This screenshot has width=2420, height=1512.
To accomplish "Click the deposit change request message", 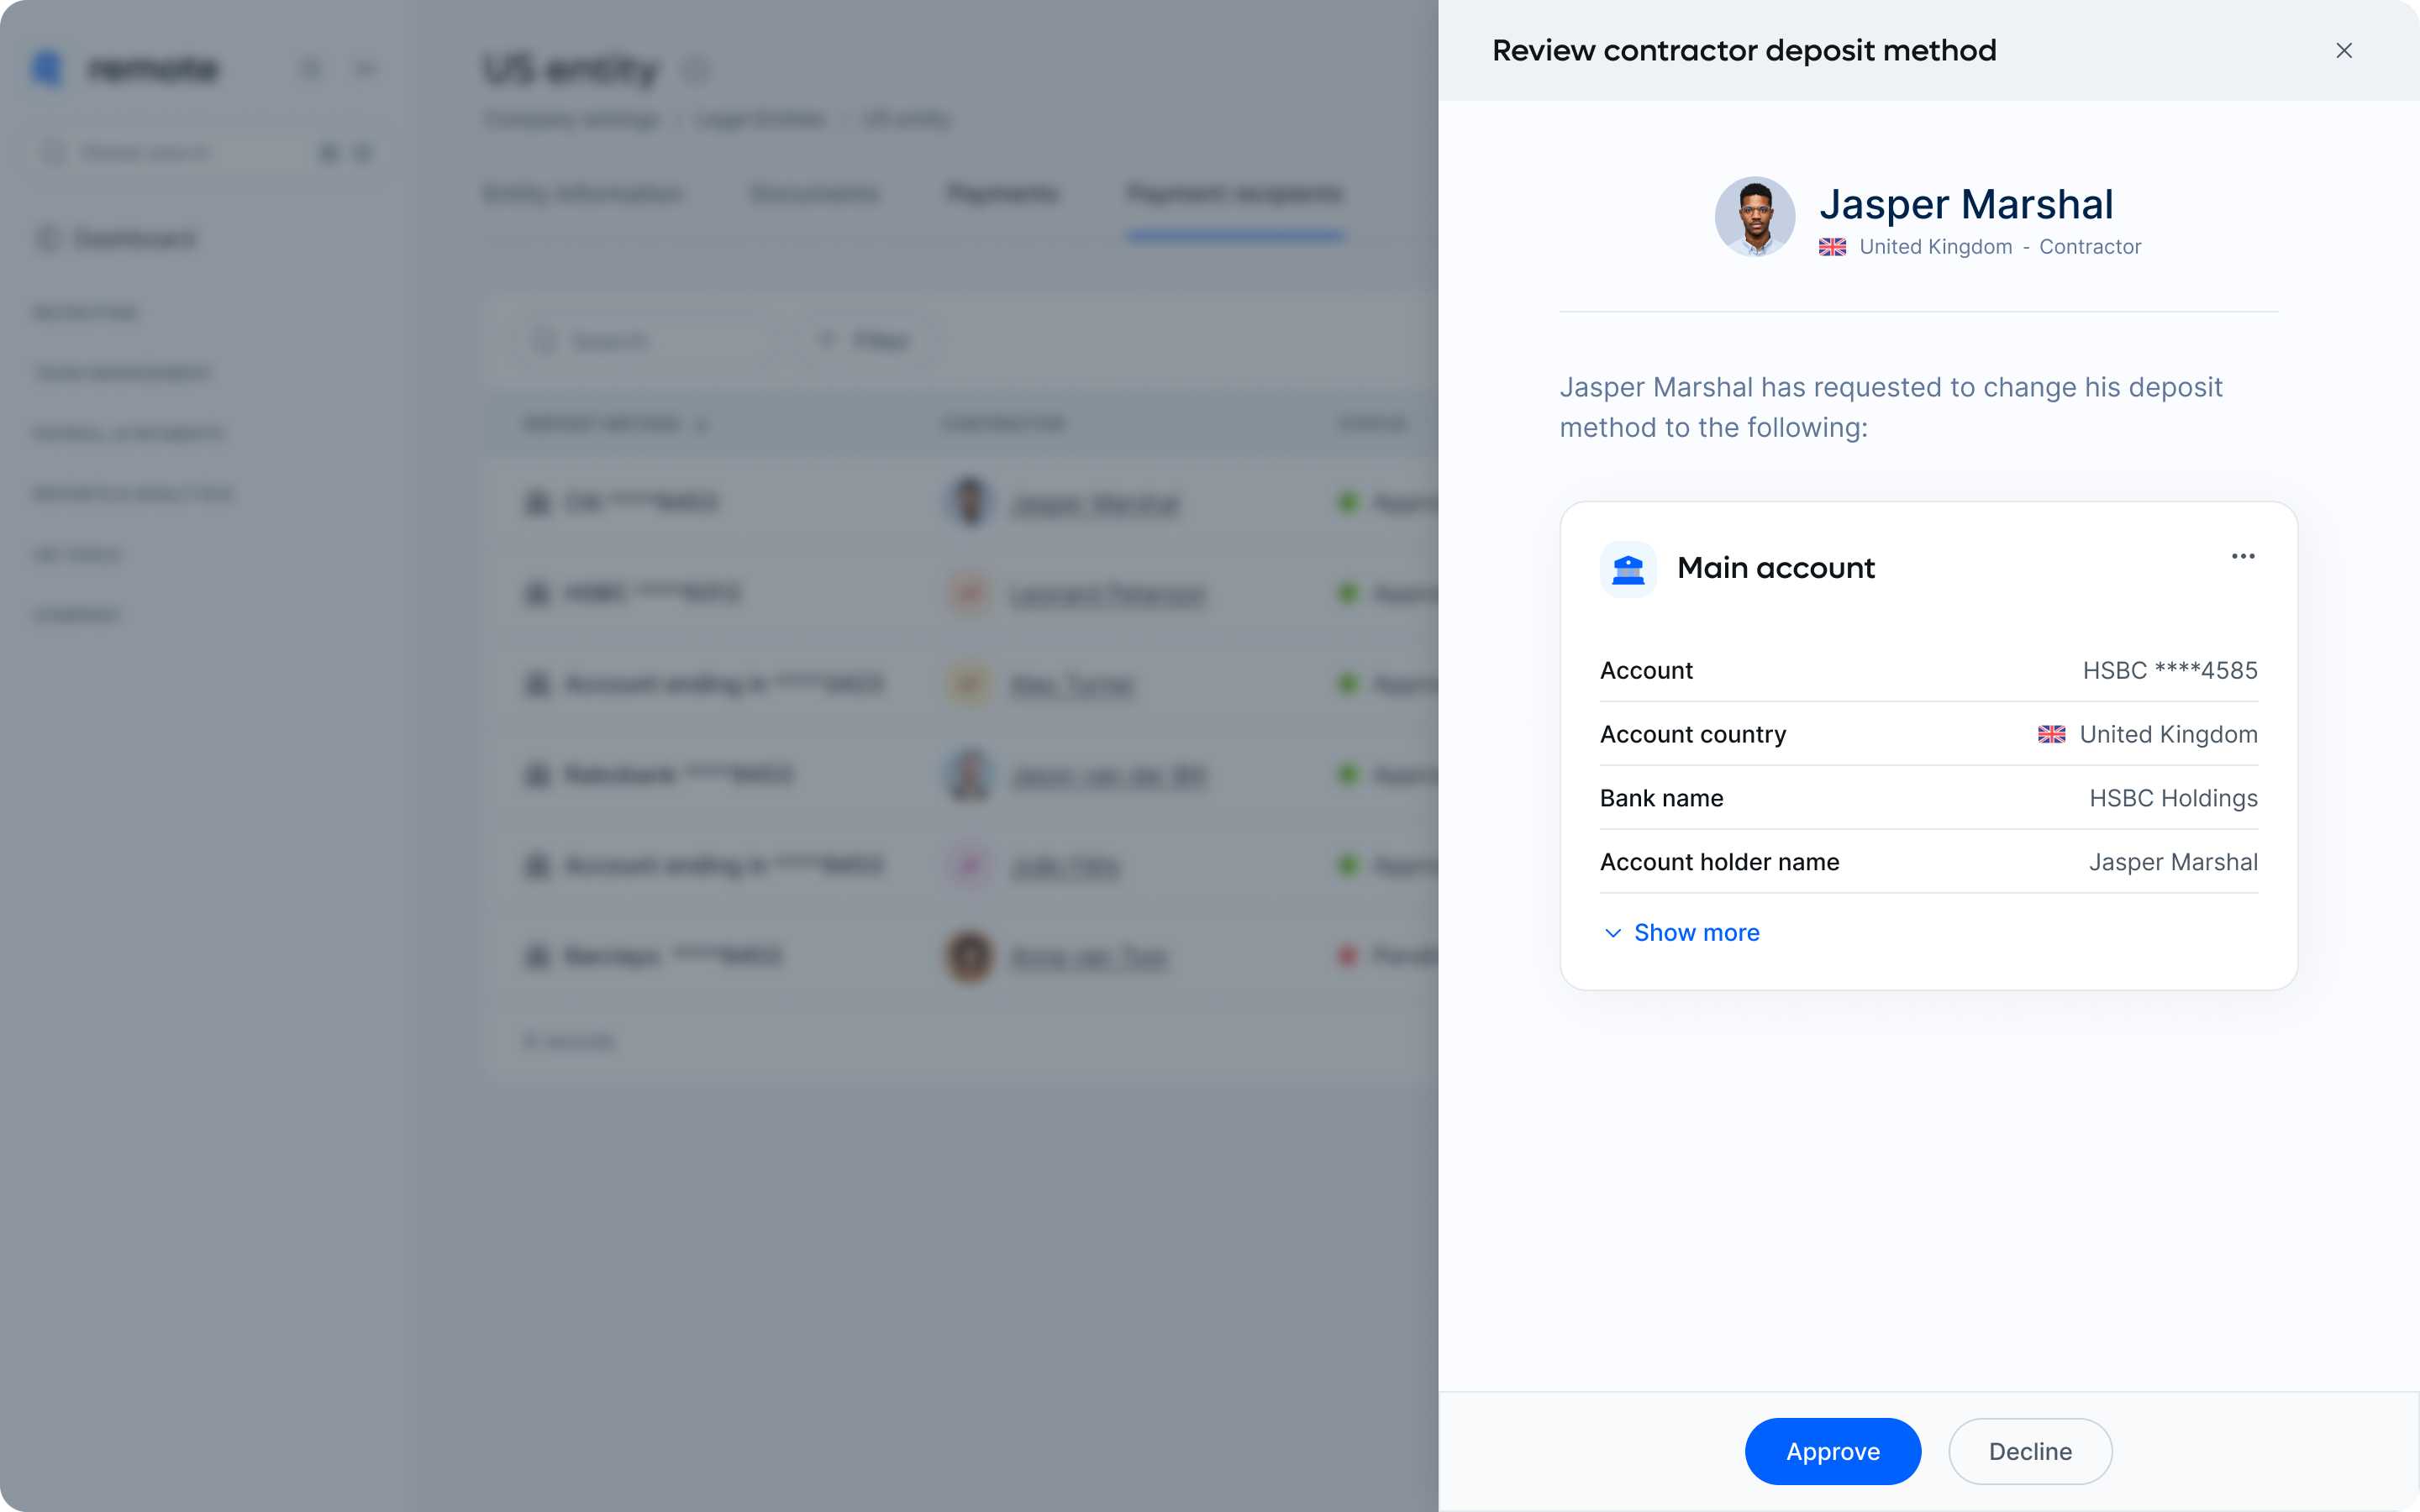I will (x=1891, y=407).
